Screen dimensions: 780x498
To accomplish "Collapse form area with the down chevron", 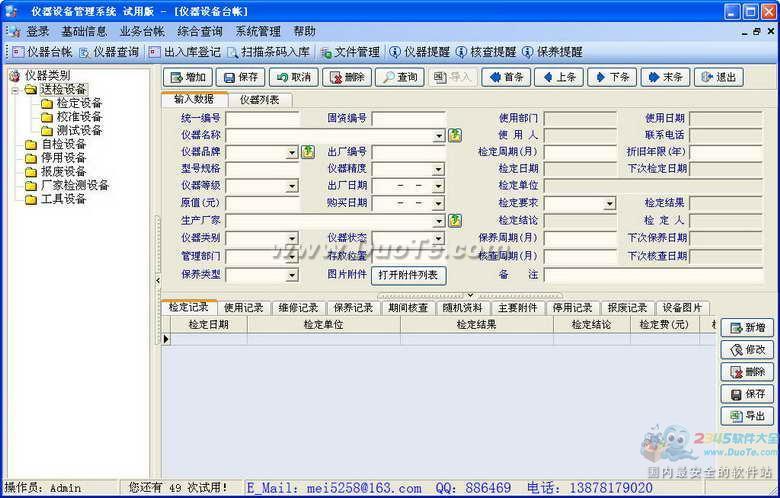I will coord(470,295).
